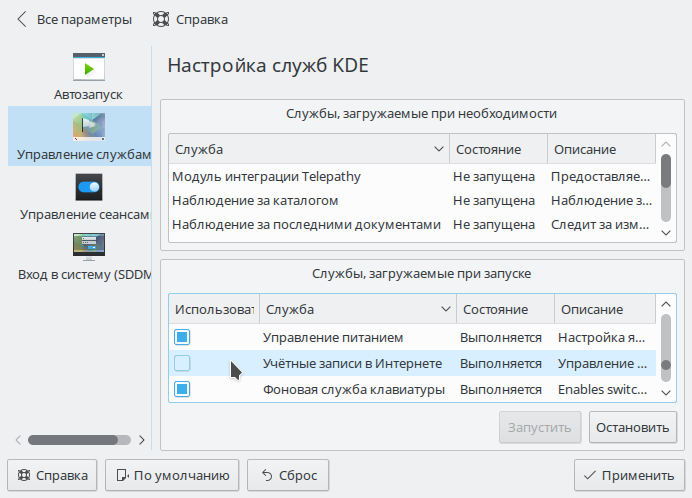Revert changes with the Сброс button
Screen dimensions: 692x498
tap(288, 475)
